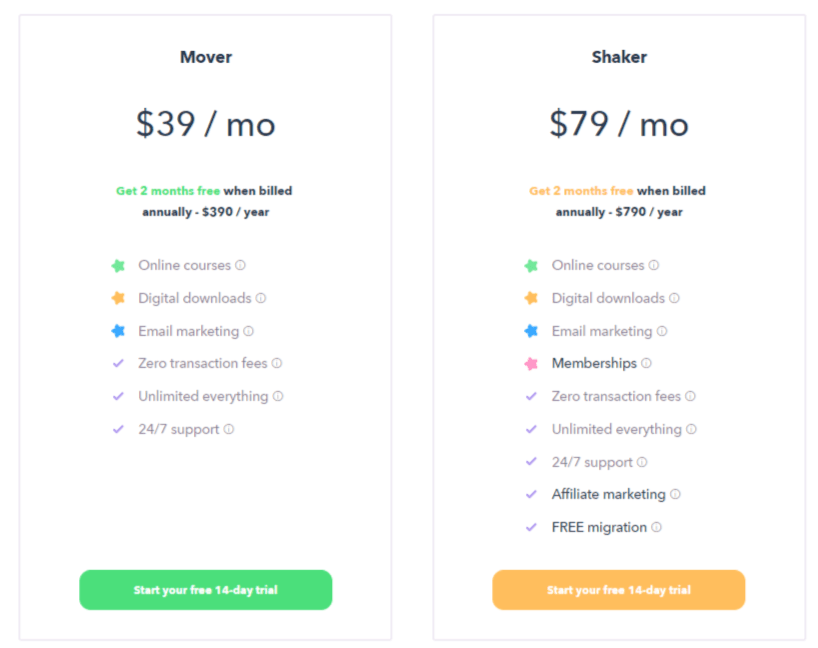Screen dimensions: 818x648
Task: Click green 'Get 2 months free' text
Action: pos(168,191)
